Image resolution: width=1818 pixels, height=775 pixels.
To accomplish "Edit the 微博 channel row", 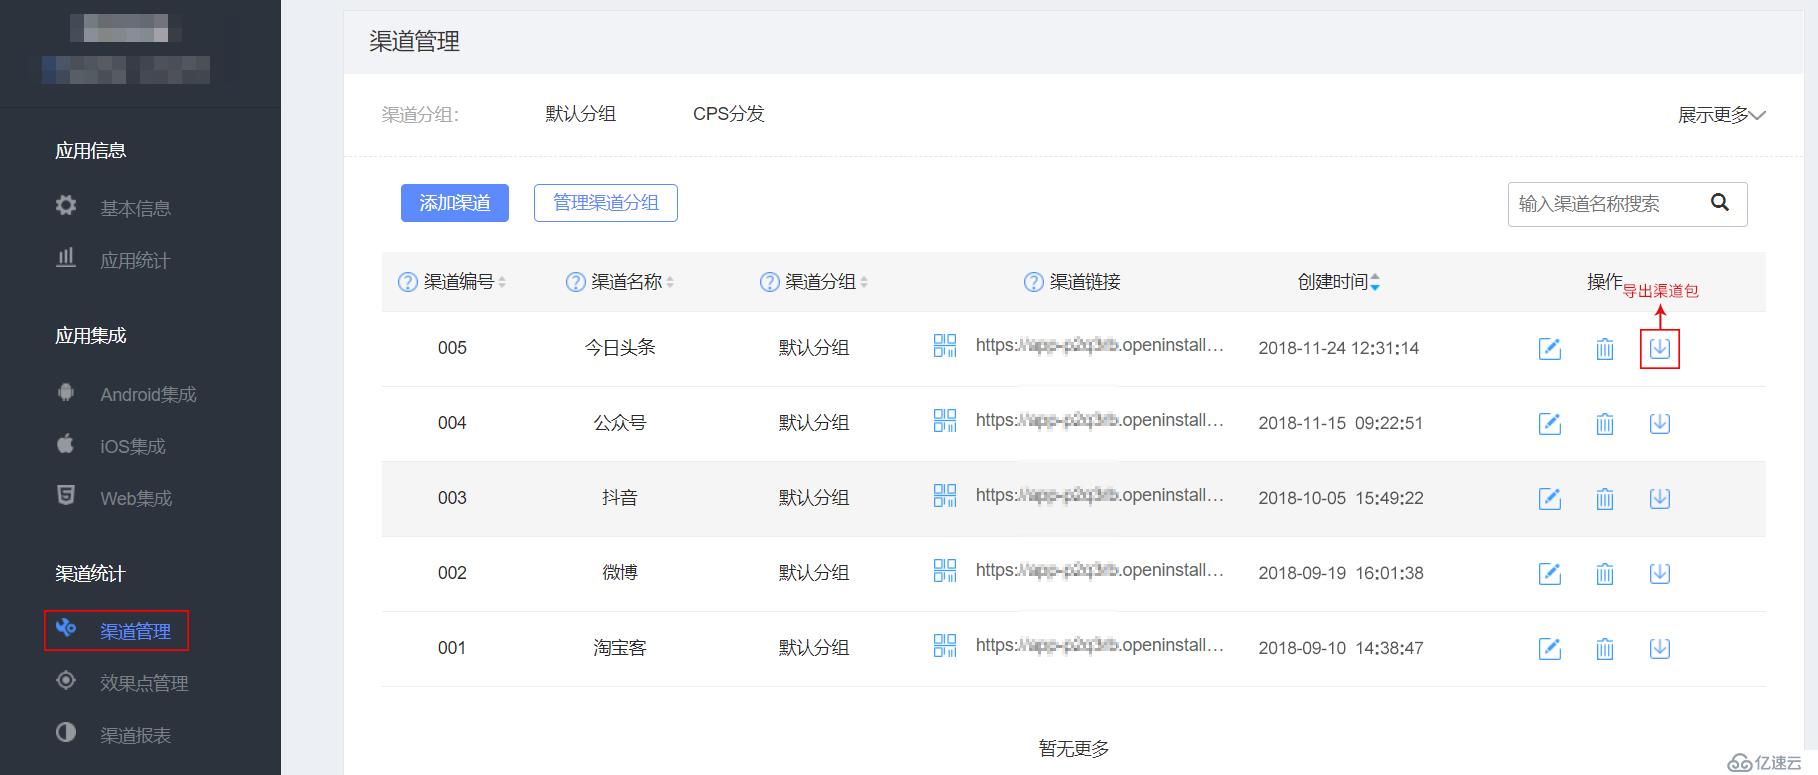I will (x=1549, y=573).
